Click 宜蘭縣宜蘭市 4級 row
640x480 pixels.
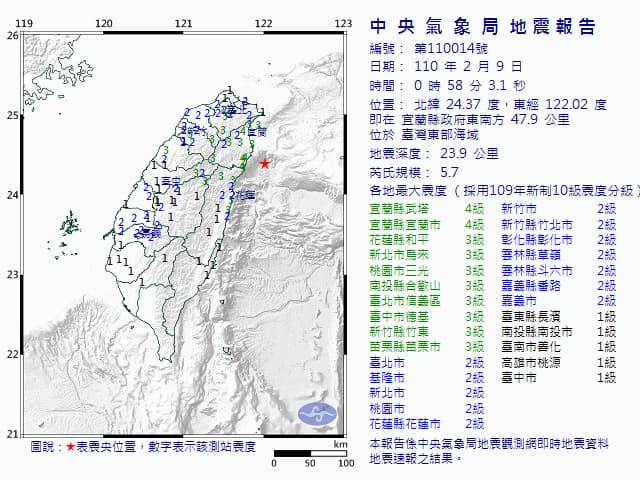click(427, 224)
